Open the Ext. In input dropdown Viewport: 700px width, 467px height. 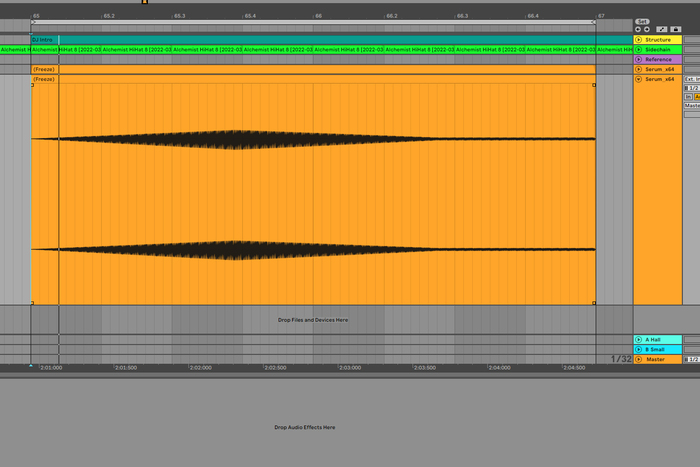tap(691, 78)
